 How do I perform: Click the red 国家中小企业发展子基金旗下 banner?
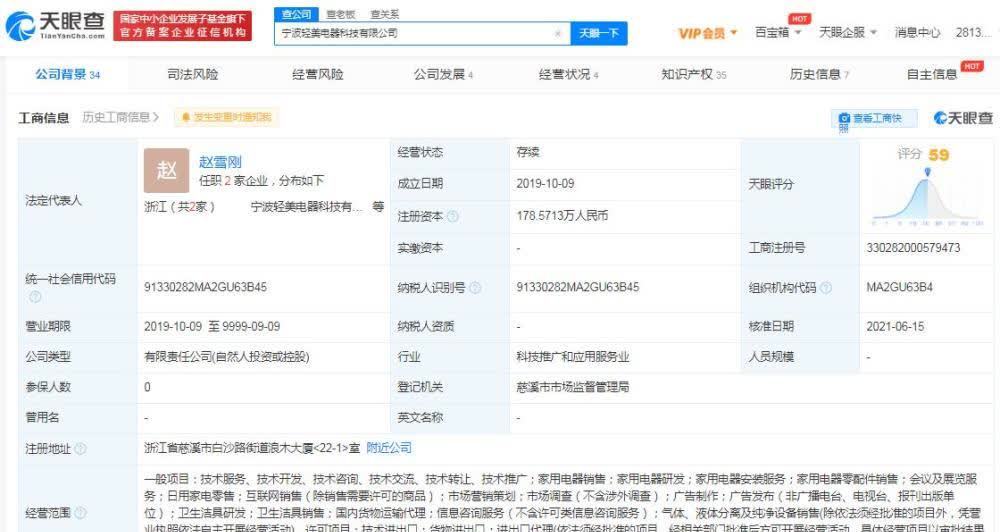pyautogui.click(x=182, y=26)
